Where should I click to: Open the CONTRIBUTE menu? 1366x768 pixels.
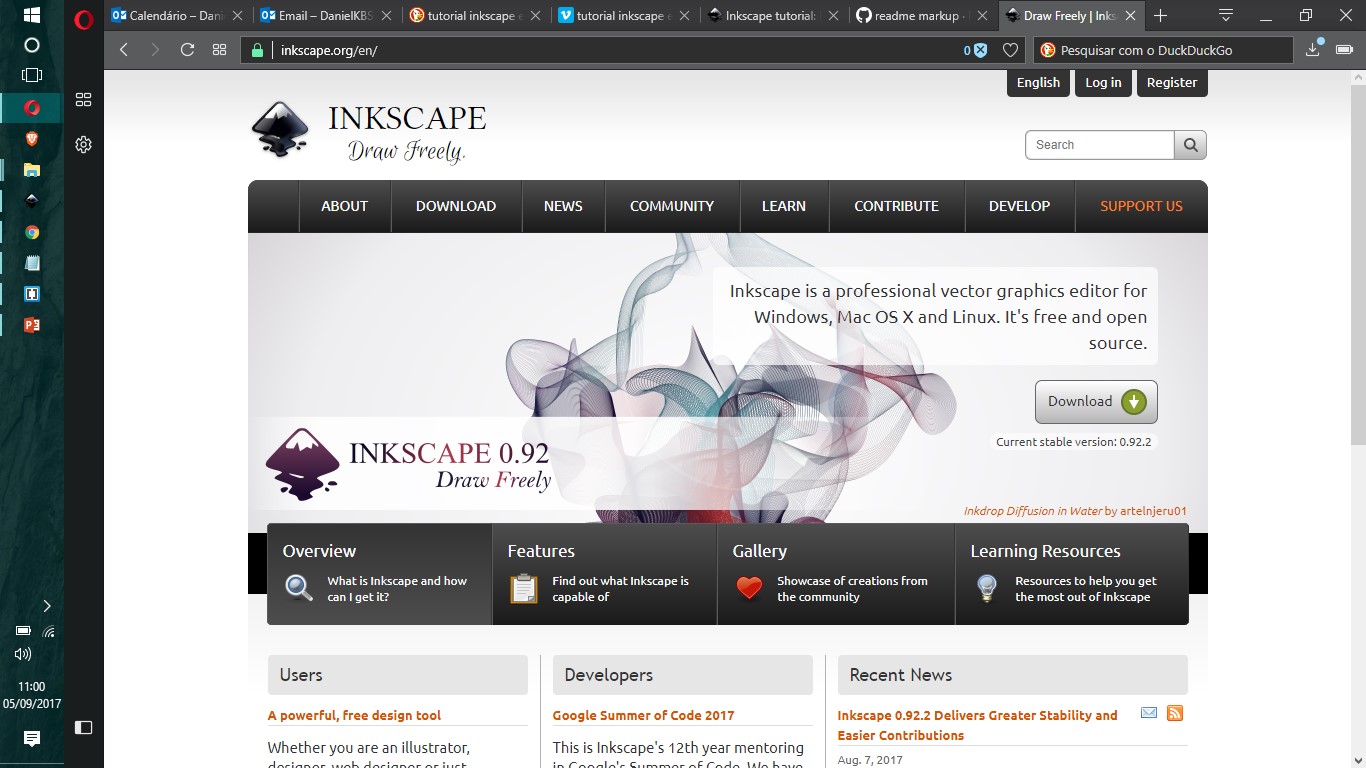896,206
